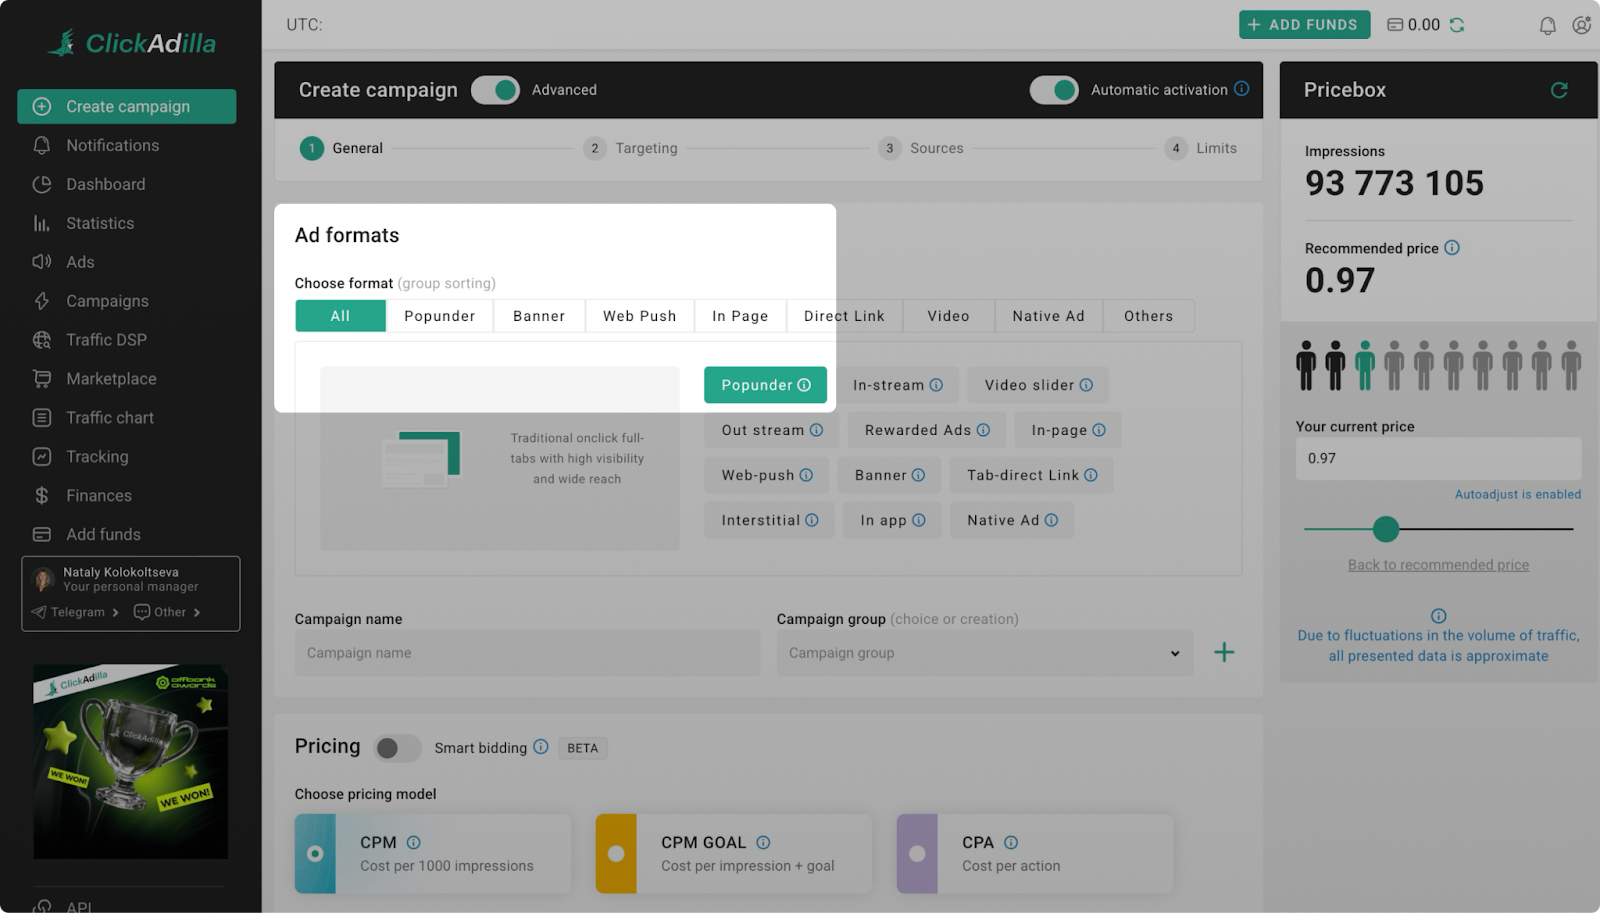Enable the Smart bidding toggle
Screen dimensions: 1600x913
tap(398, 748)
